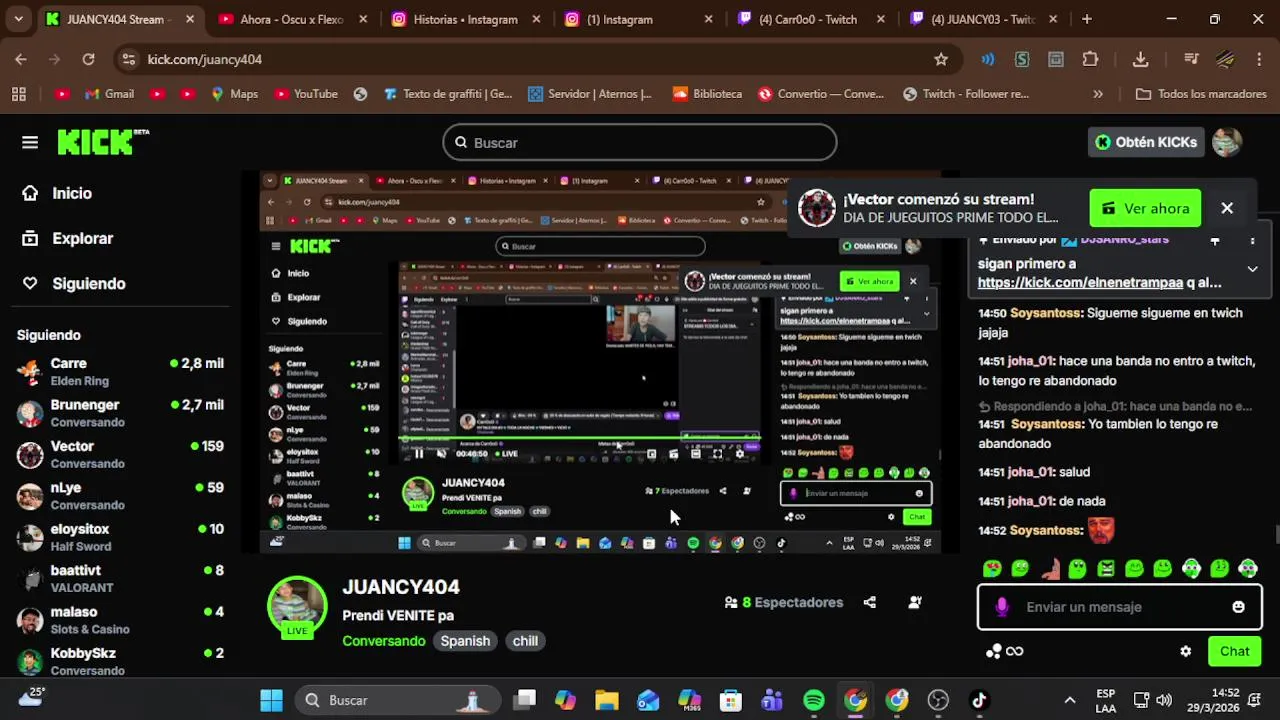Focus the Kick Buscar search field

pyautogui.click(x=640, y=142)
